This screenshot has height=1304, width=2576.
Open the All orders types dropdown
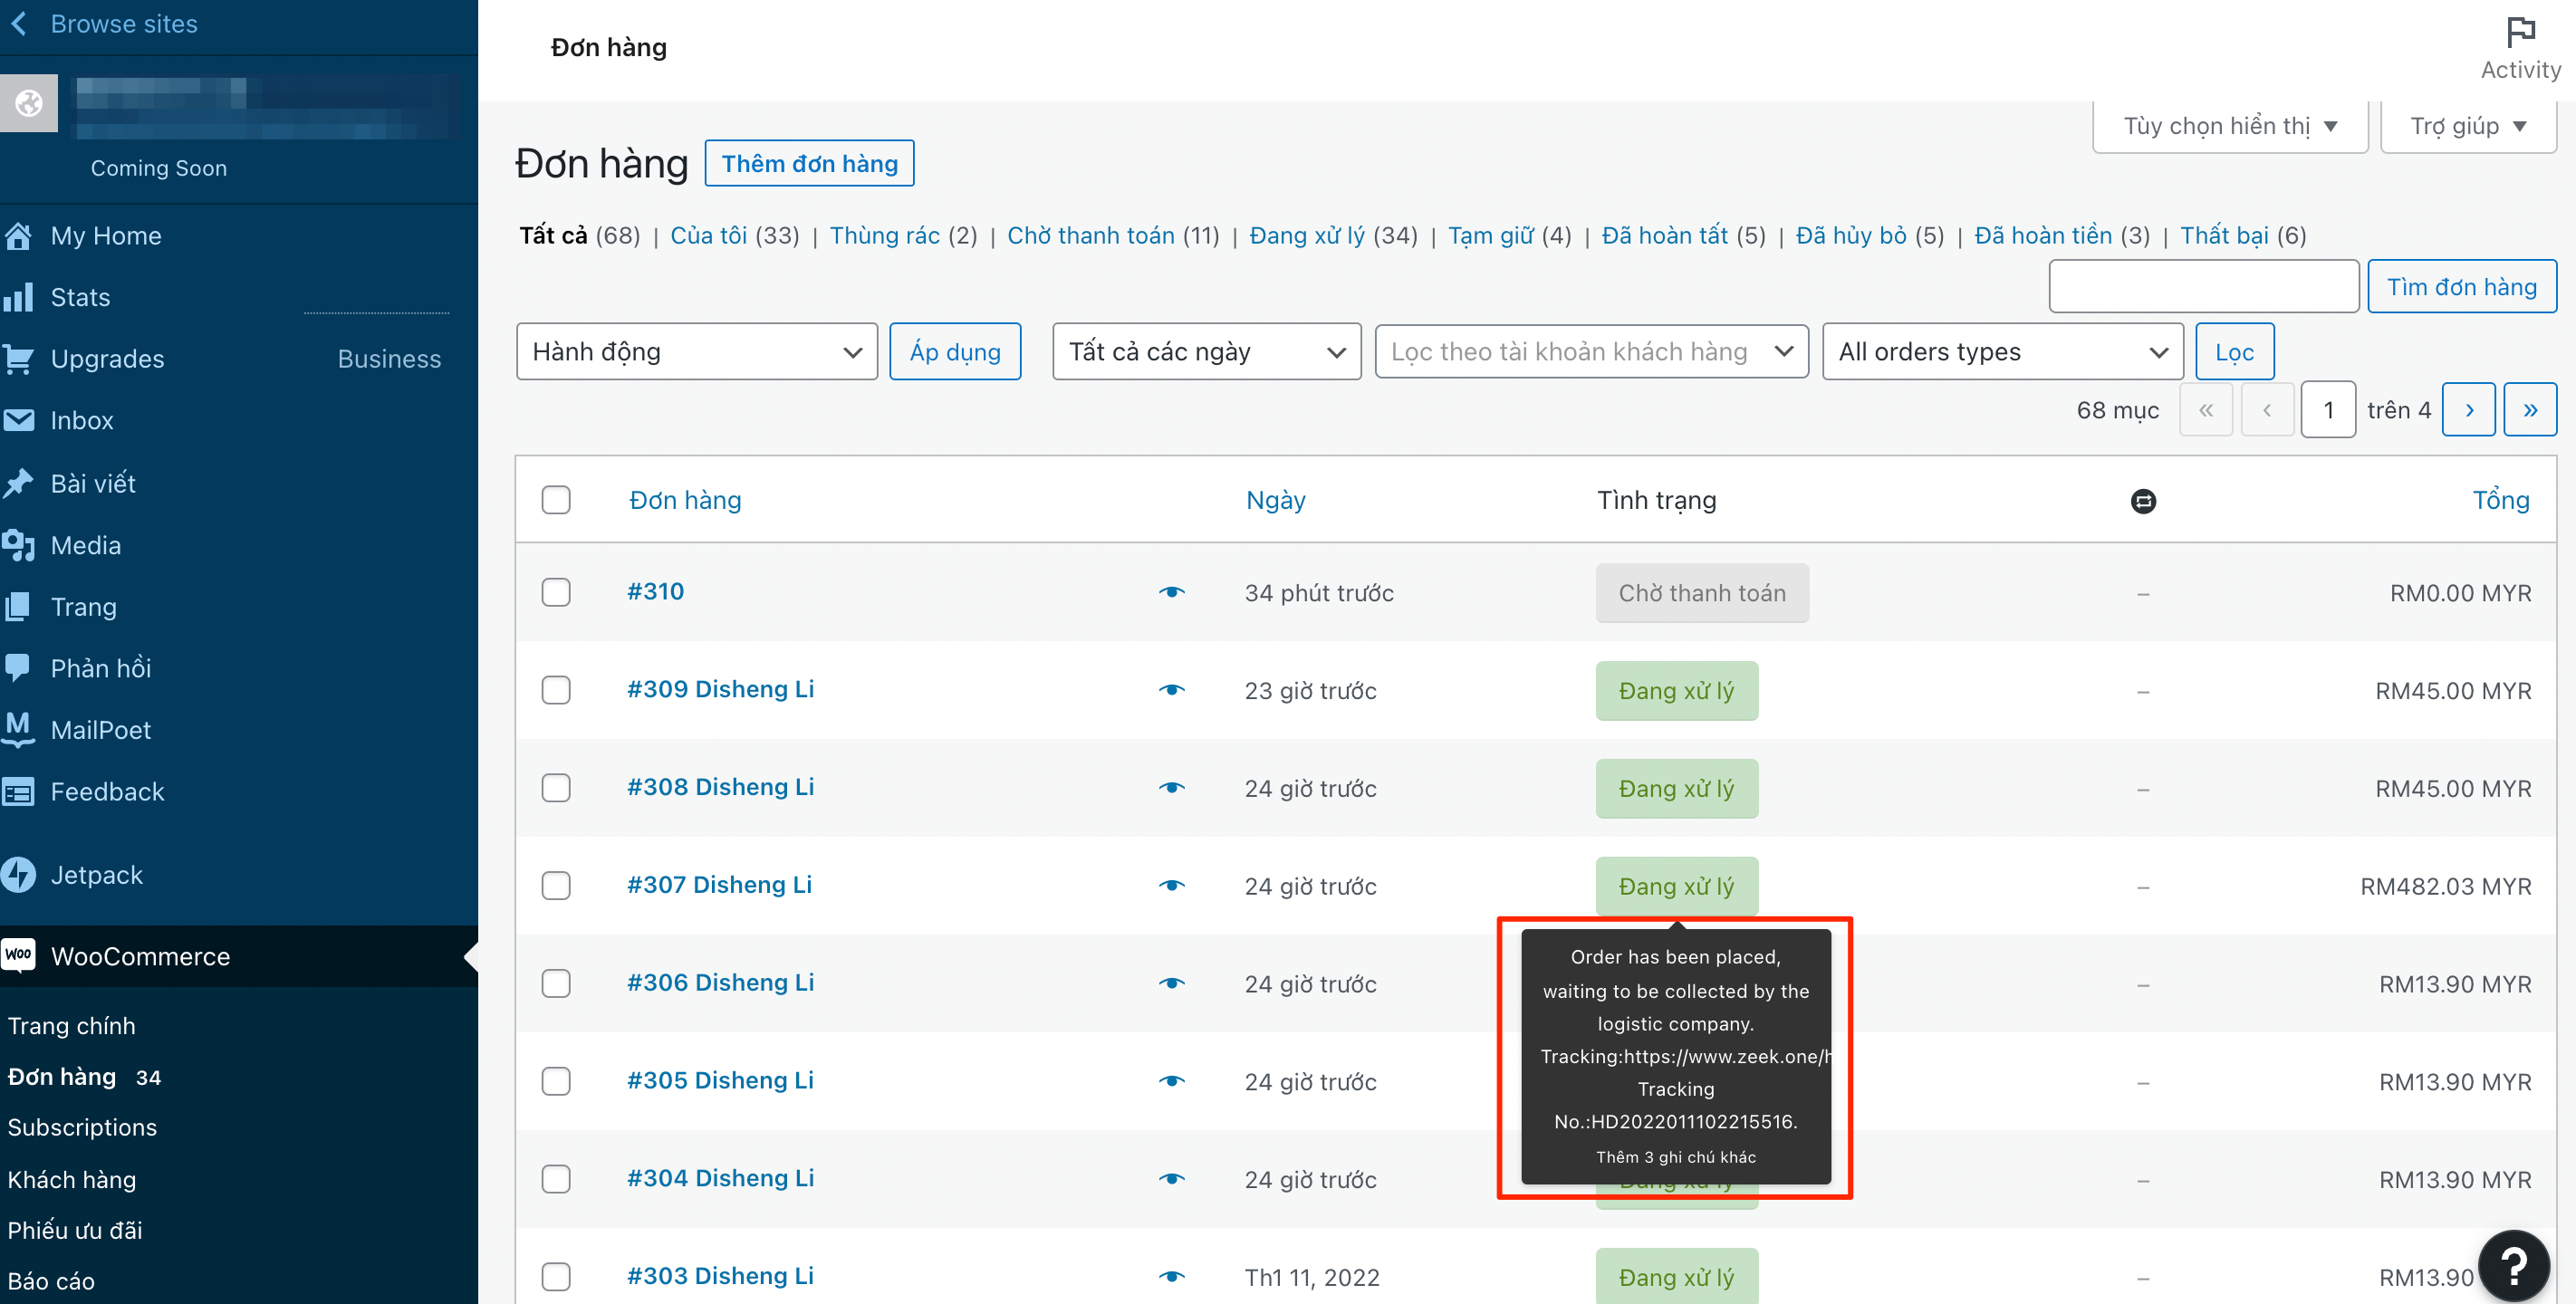(2003, 352)
